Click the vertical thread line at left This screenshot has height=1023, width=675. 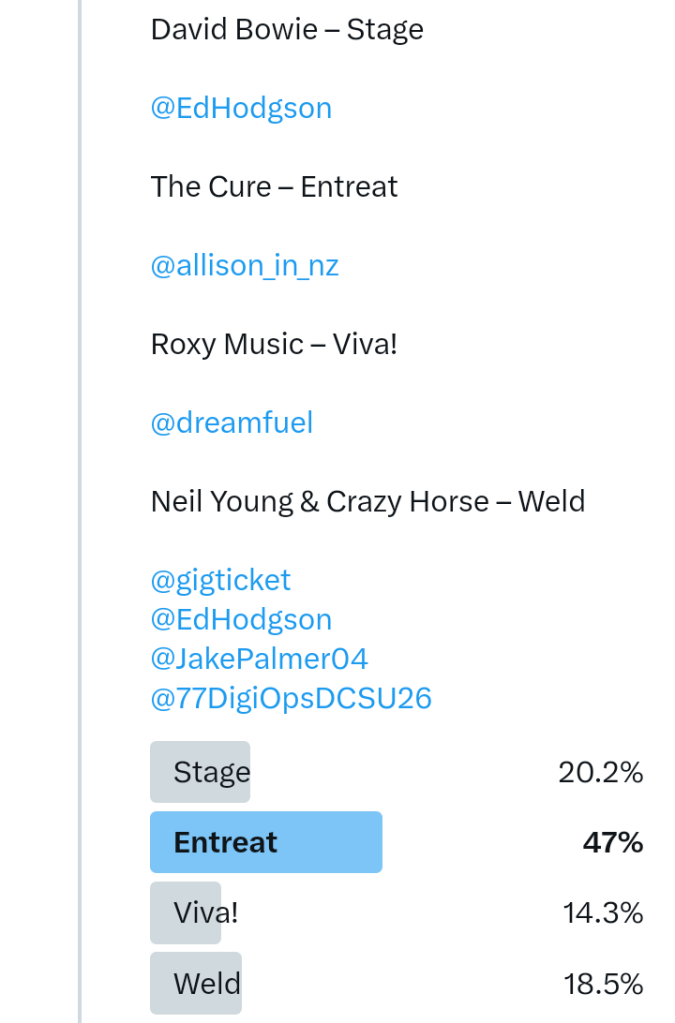[80, 500]
